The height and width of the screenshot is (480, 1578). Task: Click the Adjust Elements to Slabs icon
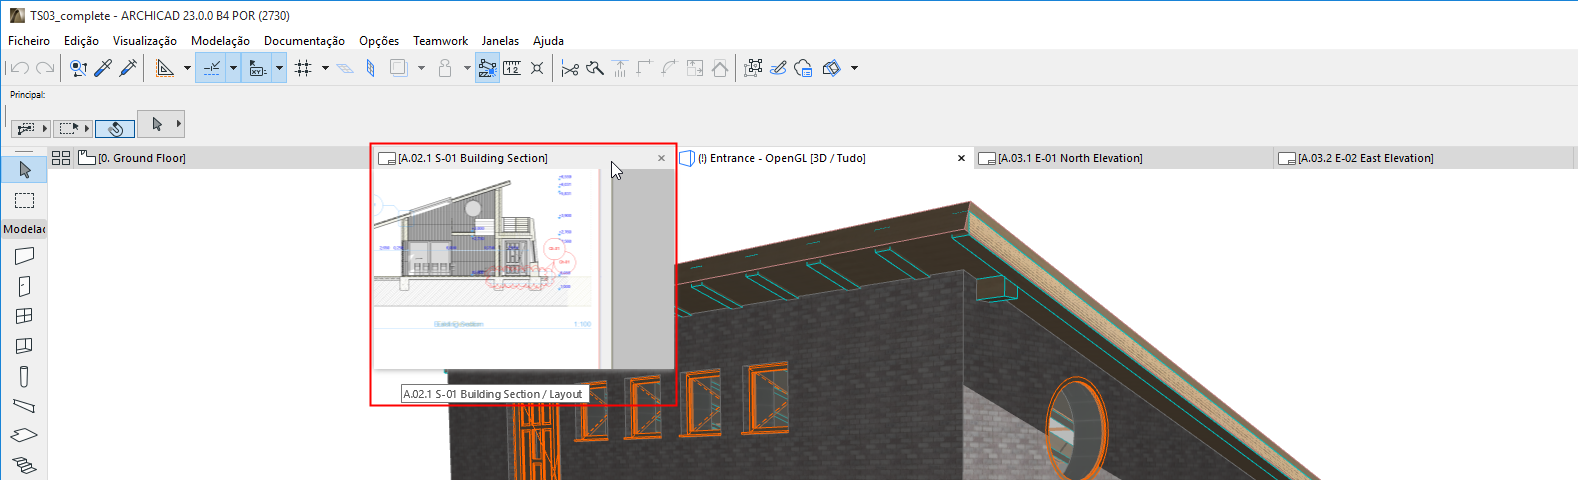click(x=620, y=68)
